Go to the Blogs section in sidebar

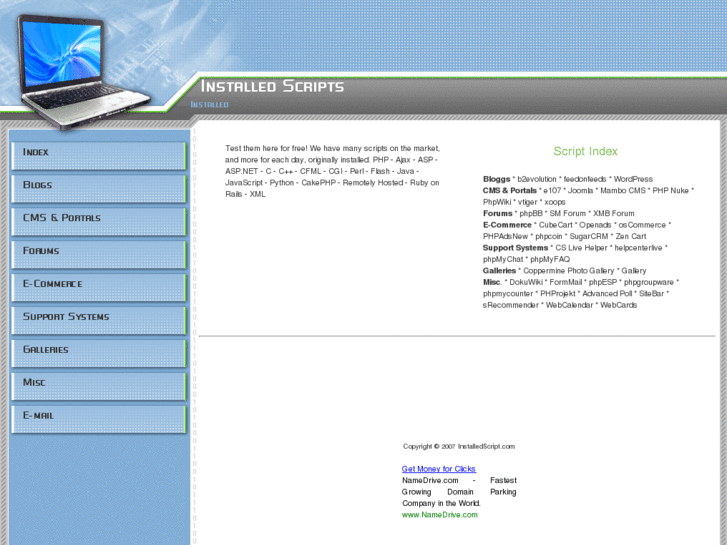tap(98, 188)
